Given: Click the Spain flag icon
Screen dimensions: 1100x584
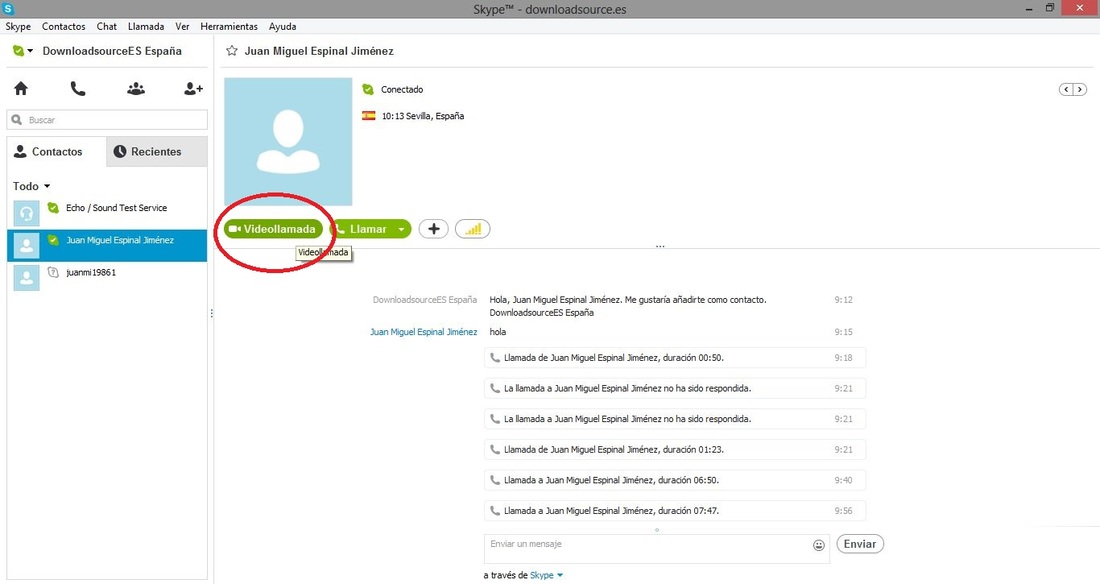Looking at the screenshot, I should point(368,116).
